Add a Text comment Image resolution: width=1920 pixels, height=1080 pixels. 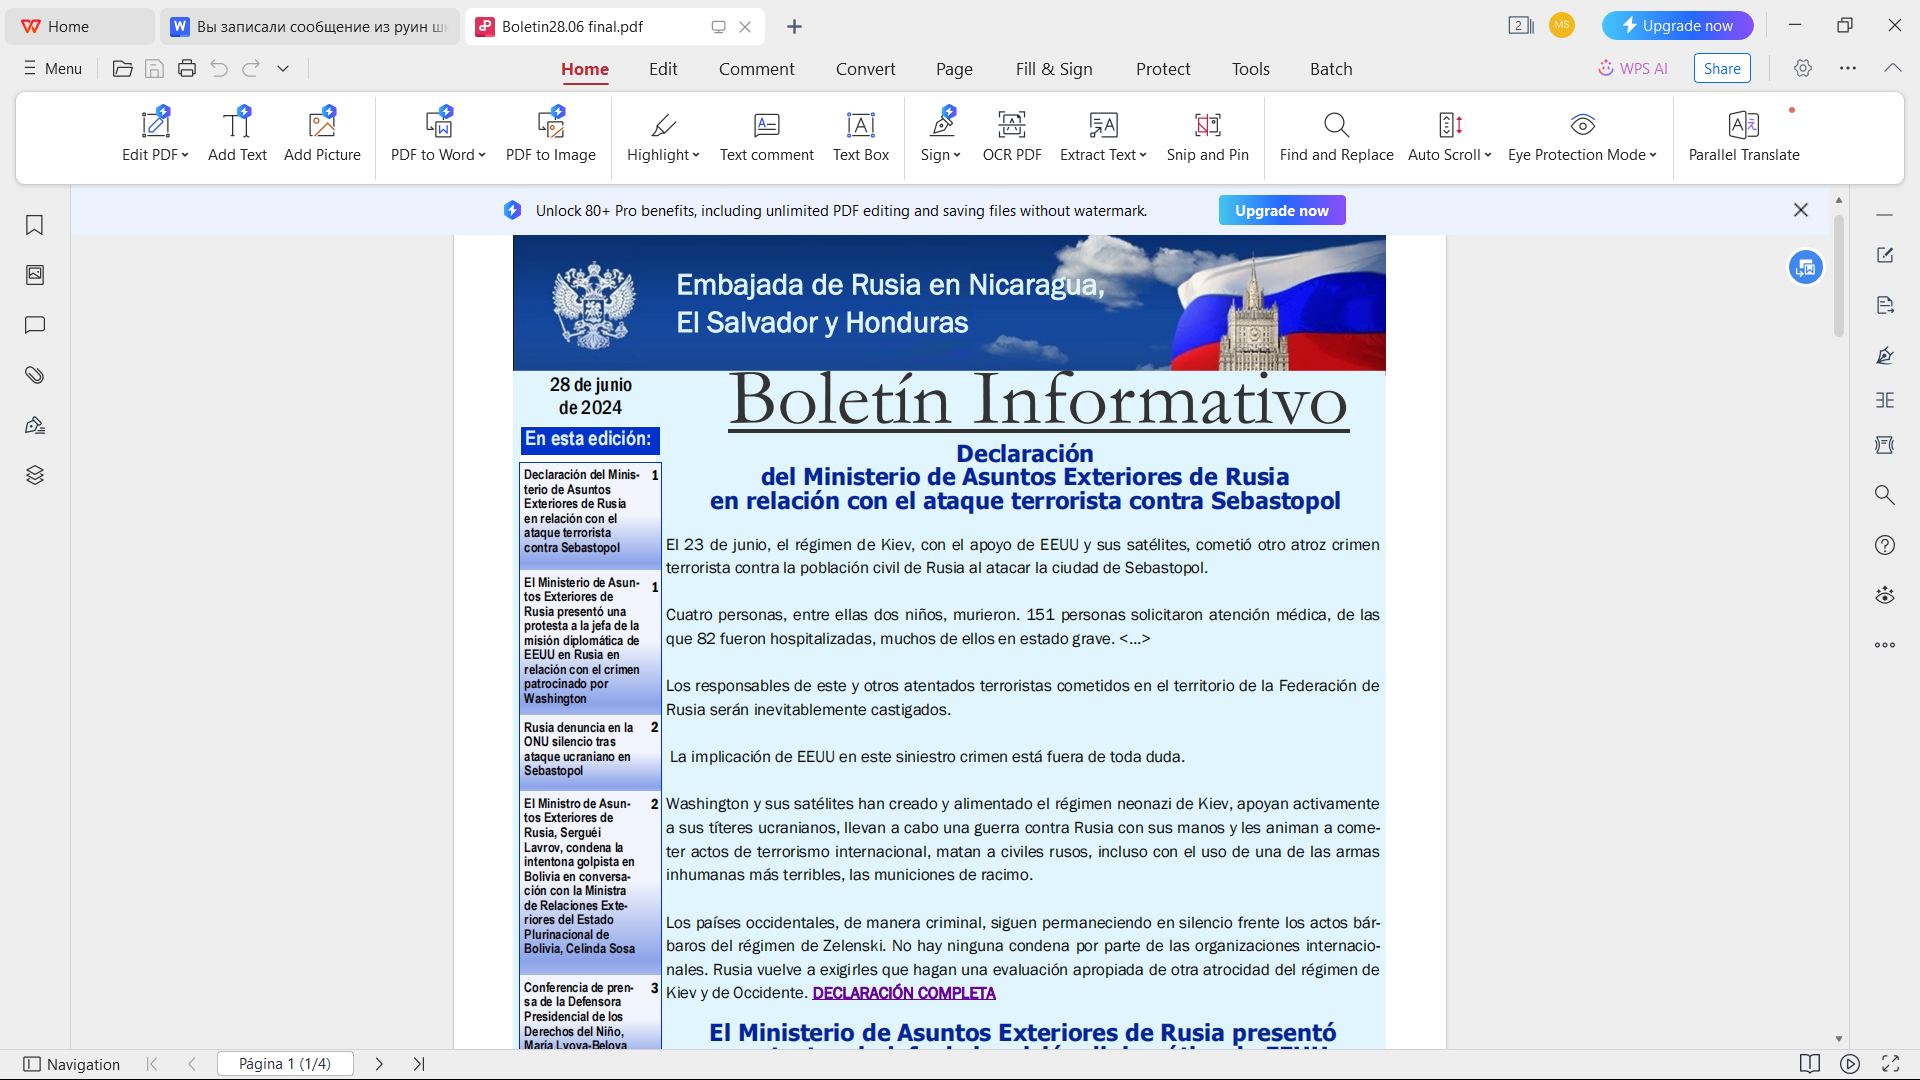point(766,135)
